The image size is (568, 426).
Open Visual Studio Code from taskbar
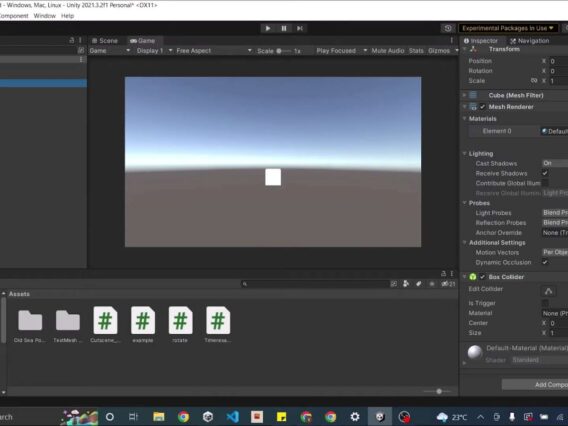pyautogui.click(x=233, y=417)
